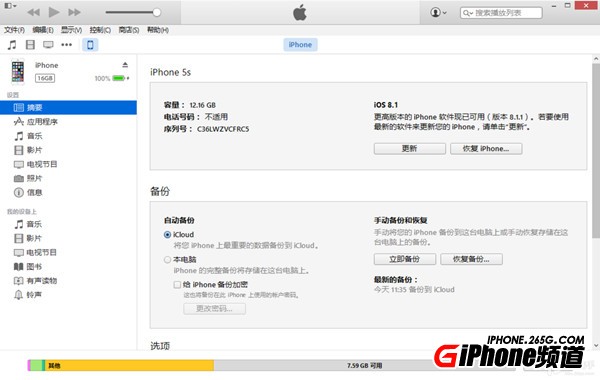Open the mini-player menu at top-left
The width and height of the screenshot is (600, 380).
pyautogui.click(x=10, y=6)
